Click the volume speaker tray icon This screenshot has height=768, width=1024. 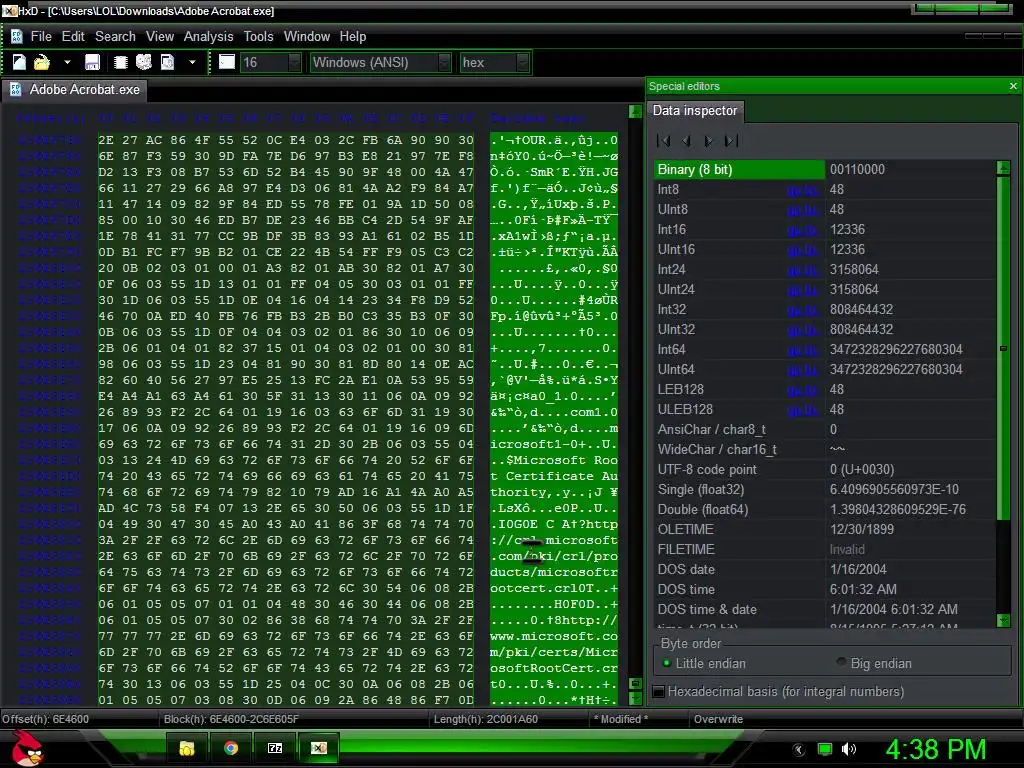click(x=849, y=749)
